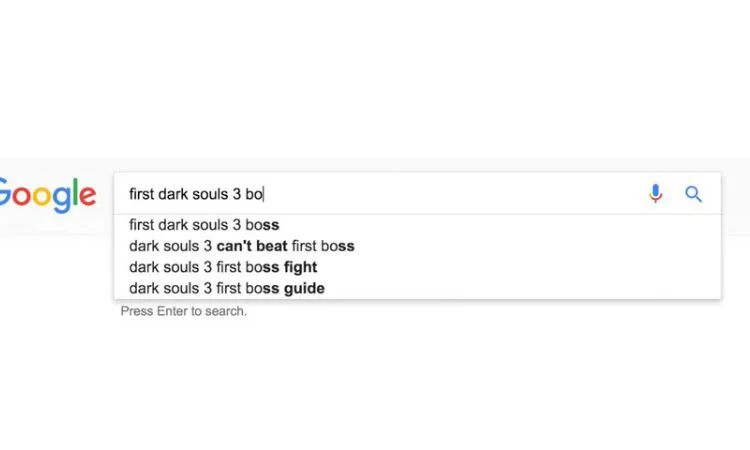Click the green letter l in Google logo
Image resolution: width=750 pixels, height=450 pixels.
pyautogui.click(x=73, y=193)
